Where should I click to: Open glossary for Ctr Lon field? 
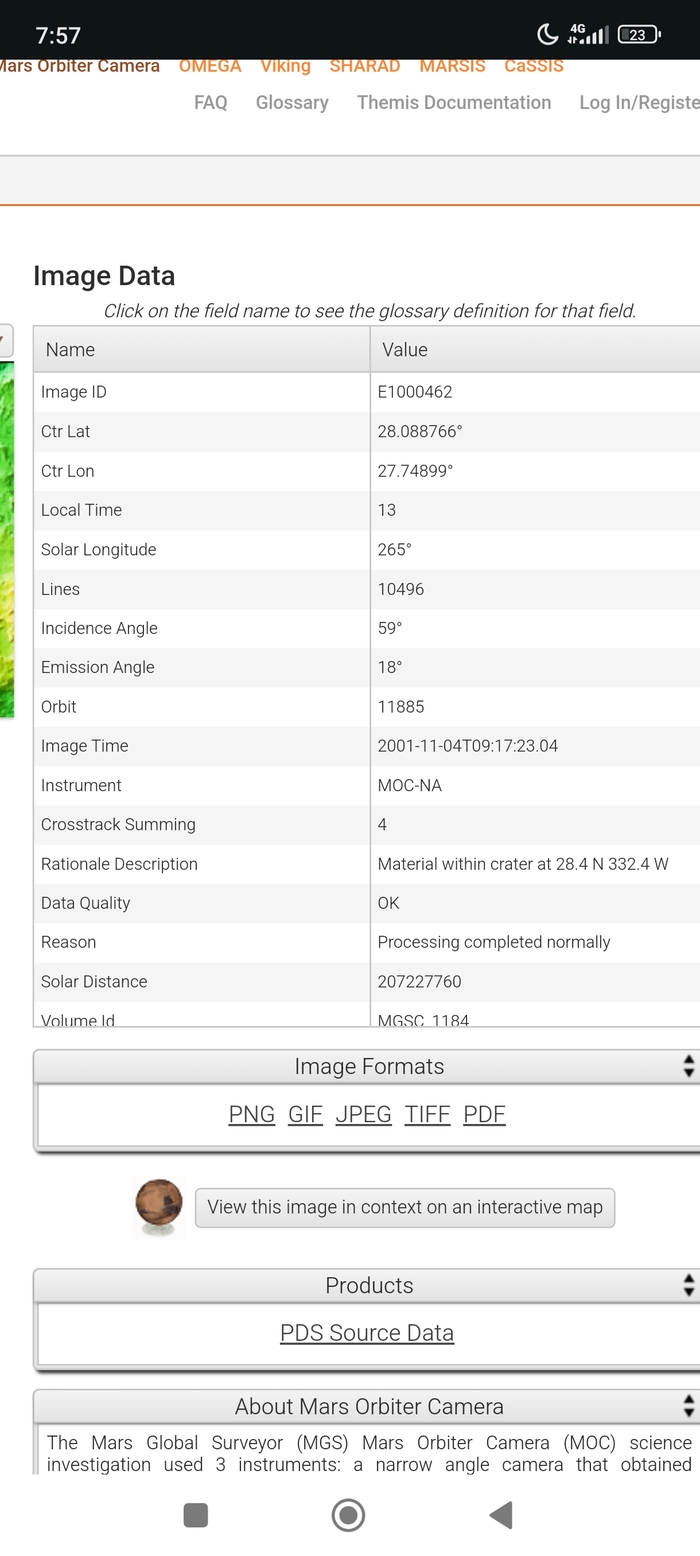click(67, 471)
